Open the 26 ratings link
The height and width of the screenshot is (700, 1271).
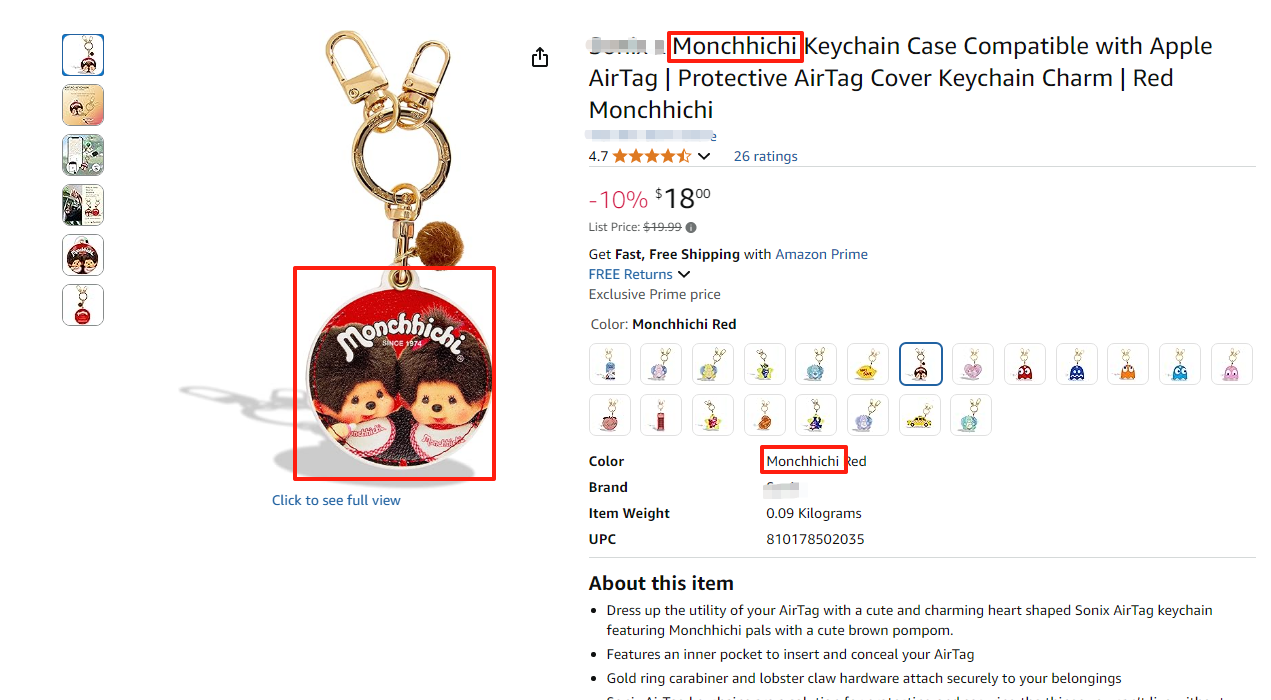tap(765, 156)
